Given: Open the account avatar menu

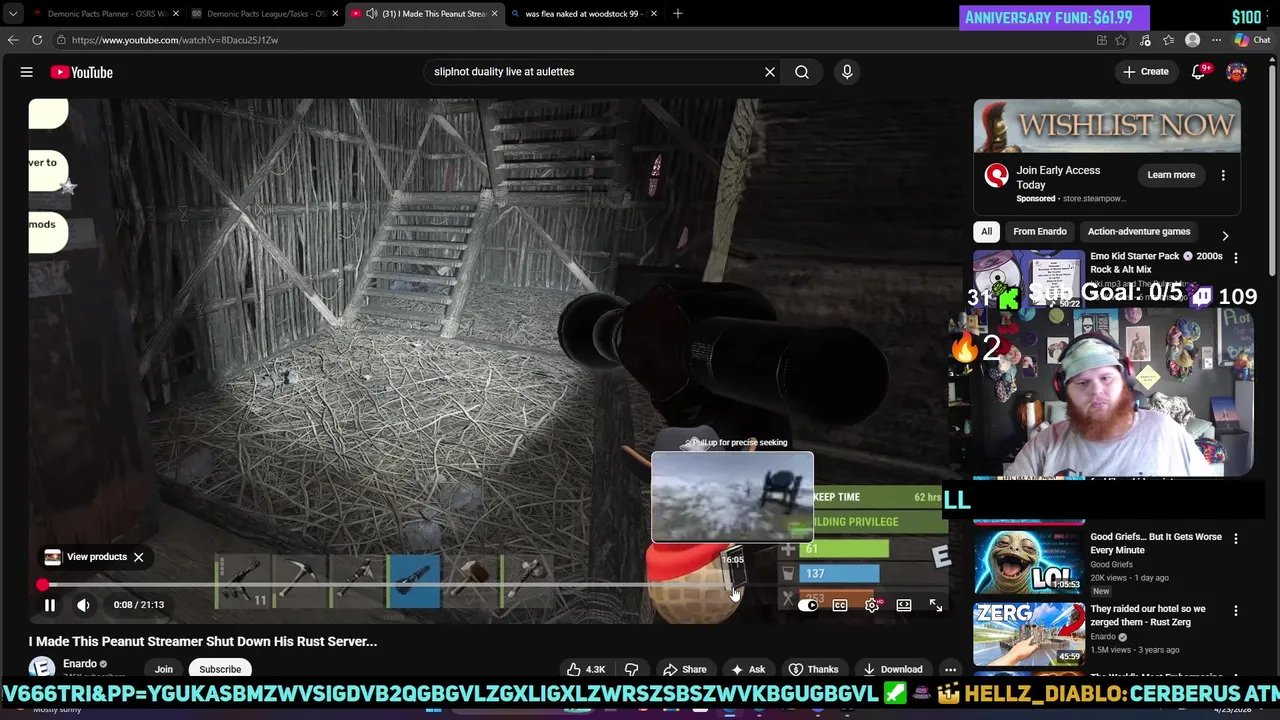Looking at the screenshot, I should (1237, 72).
